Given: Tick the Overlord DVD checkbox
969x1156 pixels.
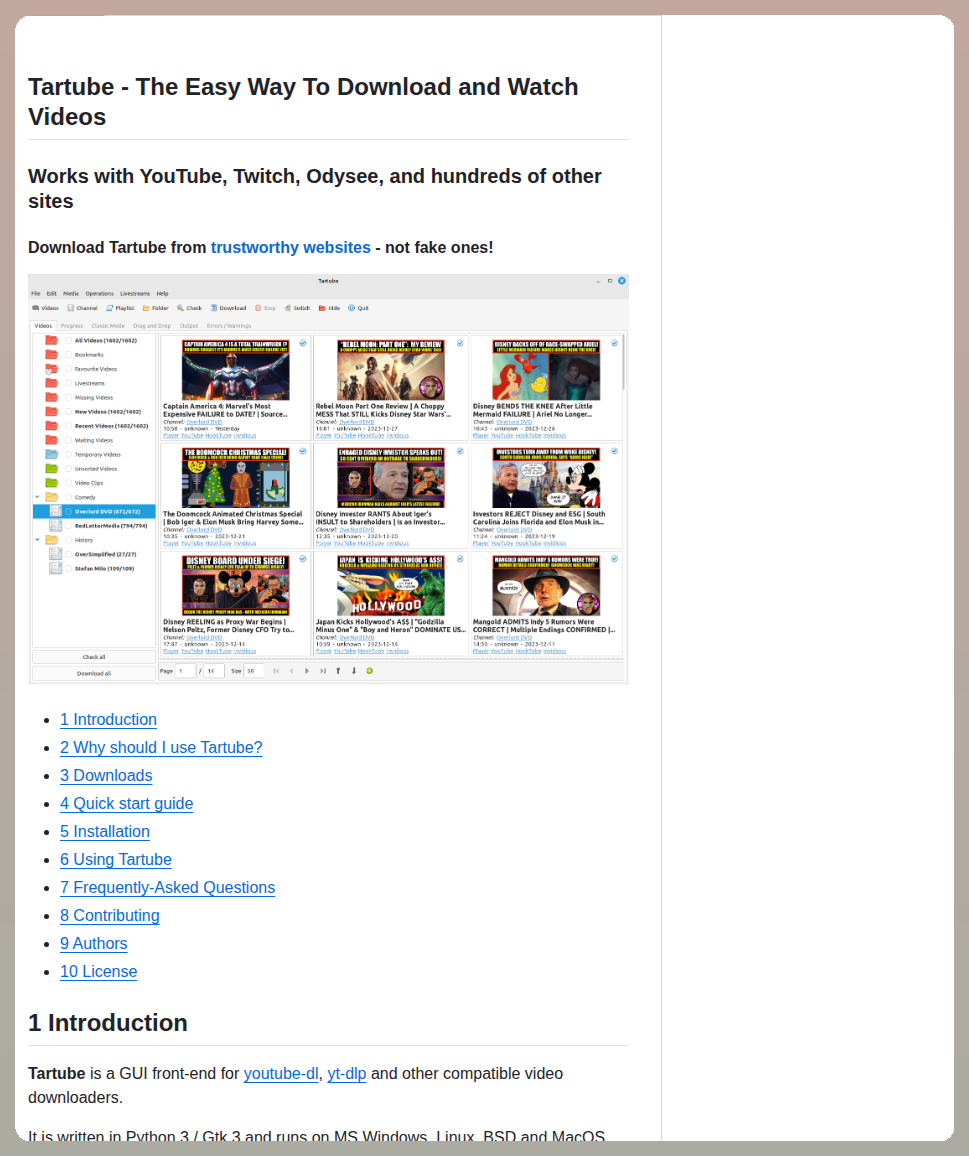Looking at the screenshot, I should click(69, 511).
